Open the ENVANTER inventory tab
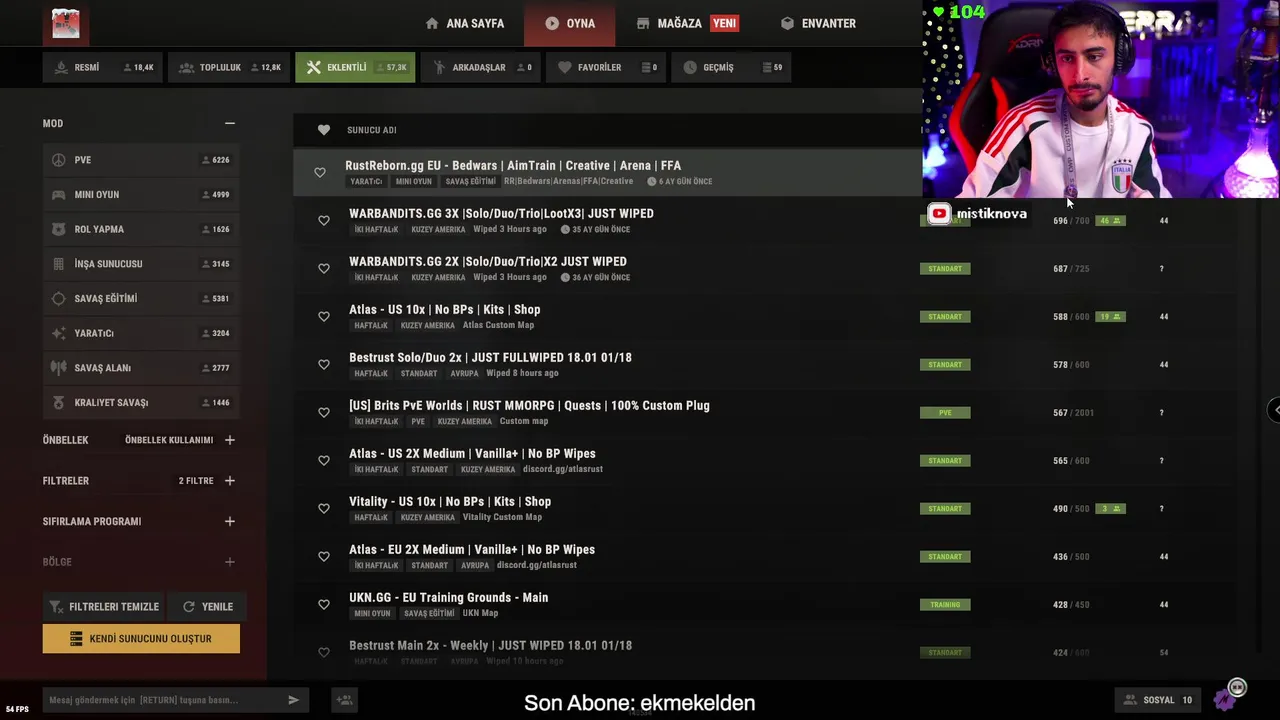This screenshot has width=1280, height=720. click(x=818, y=23)
